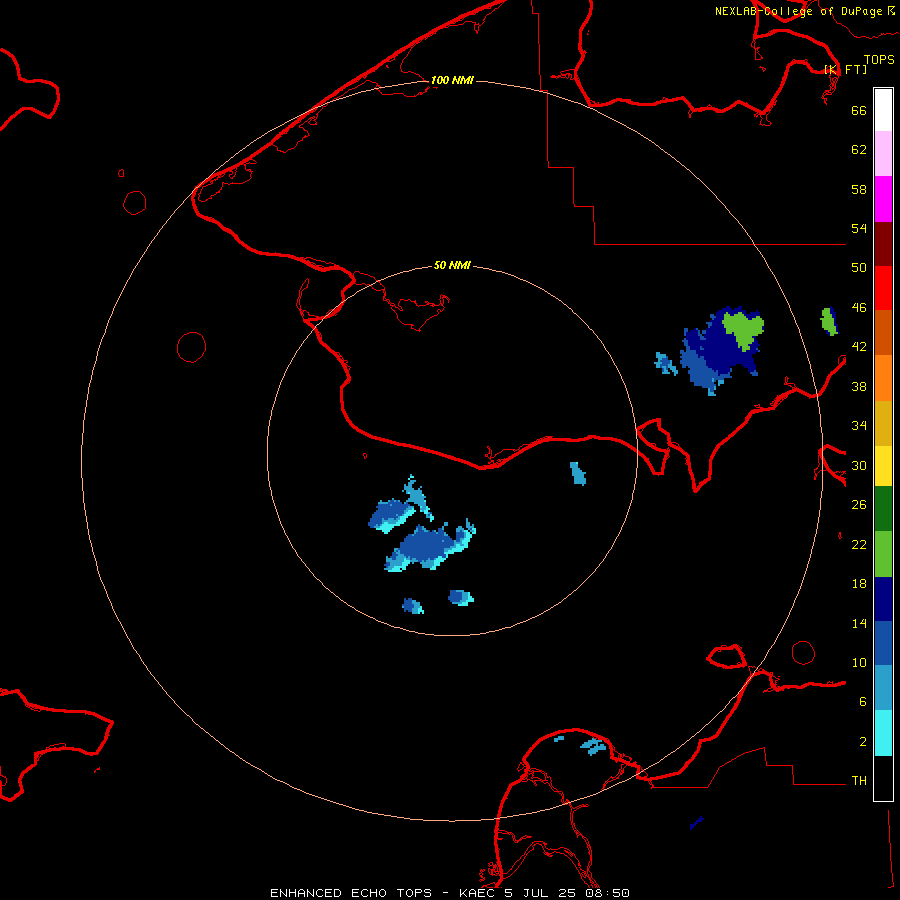This screenshot has width=900, height=900.
Task: Click the 100 NMI range ring label
Action: (x=452, y=80)
